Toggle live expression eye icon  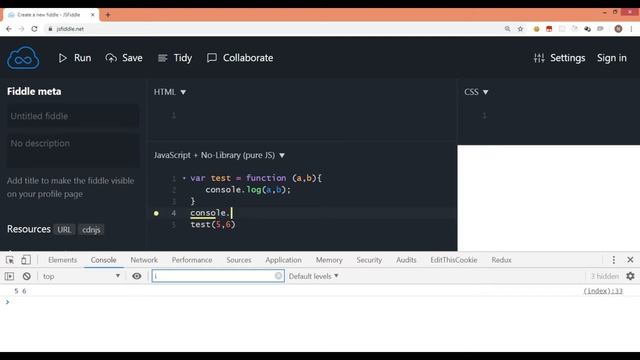[137, 276]
